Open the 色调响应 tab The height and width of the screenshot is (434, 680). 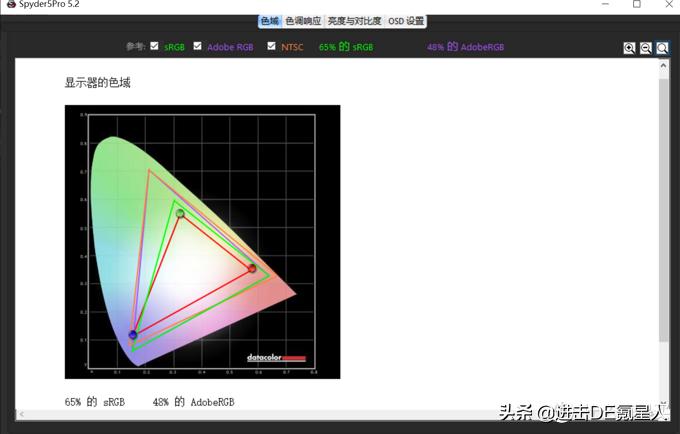pos(303,21)
